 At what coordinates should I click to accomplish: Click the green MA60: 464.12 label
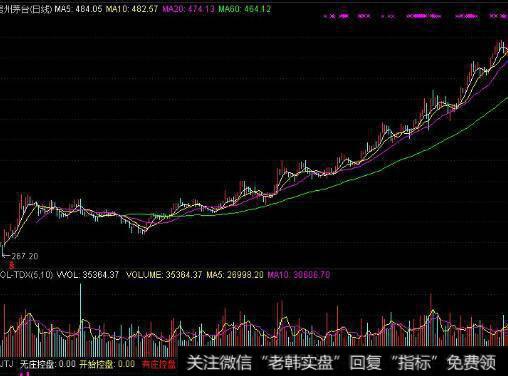(x=245, y=9)
